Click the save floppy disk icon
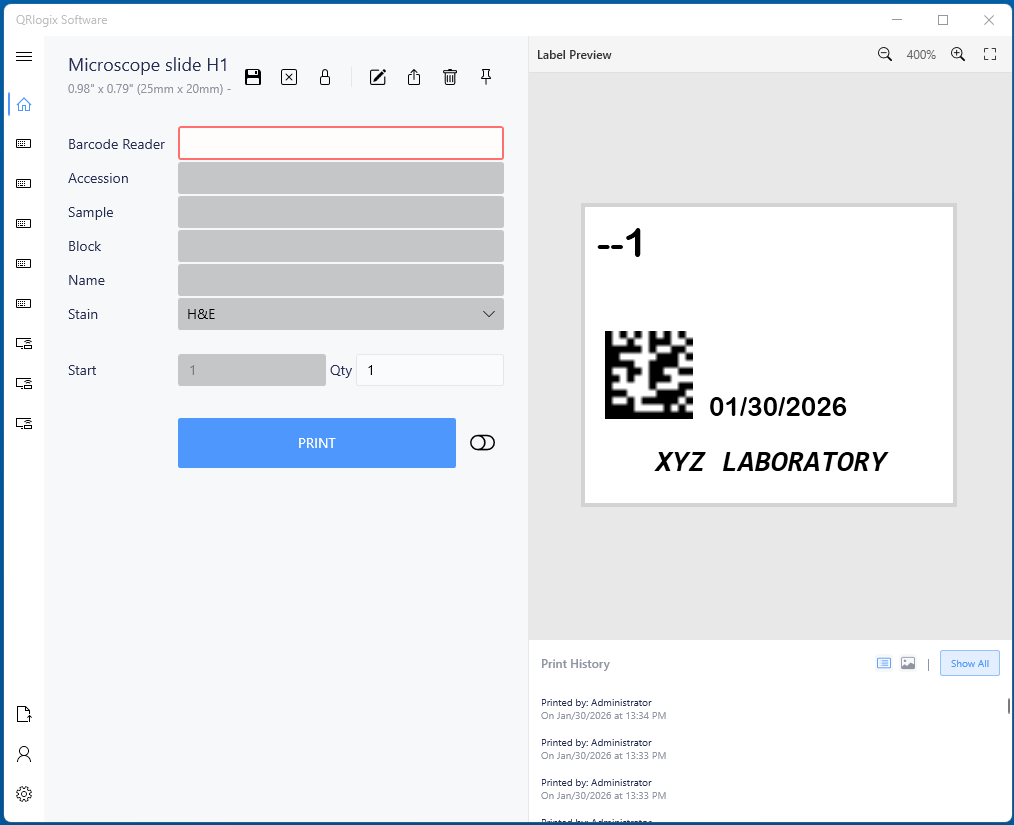The width and height of the screenshot is (1014, 825). [x=253, y=77]
